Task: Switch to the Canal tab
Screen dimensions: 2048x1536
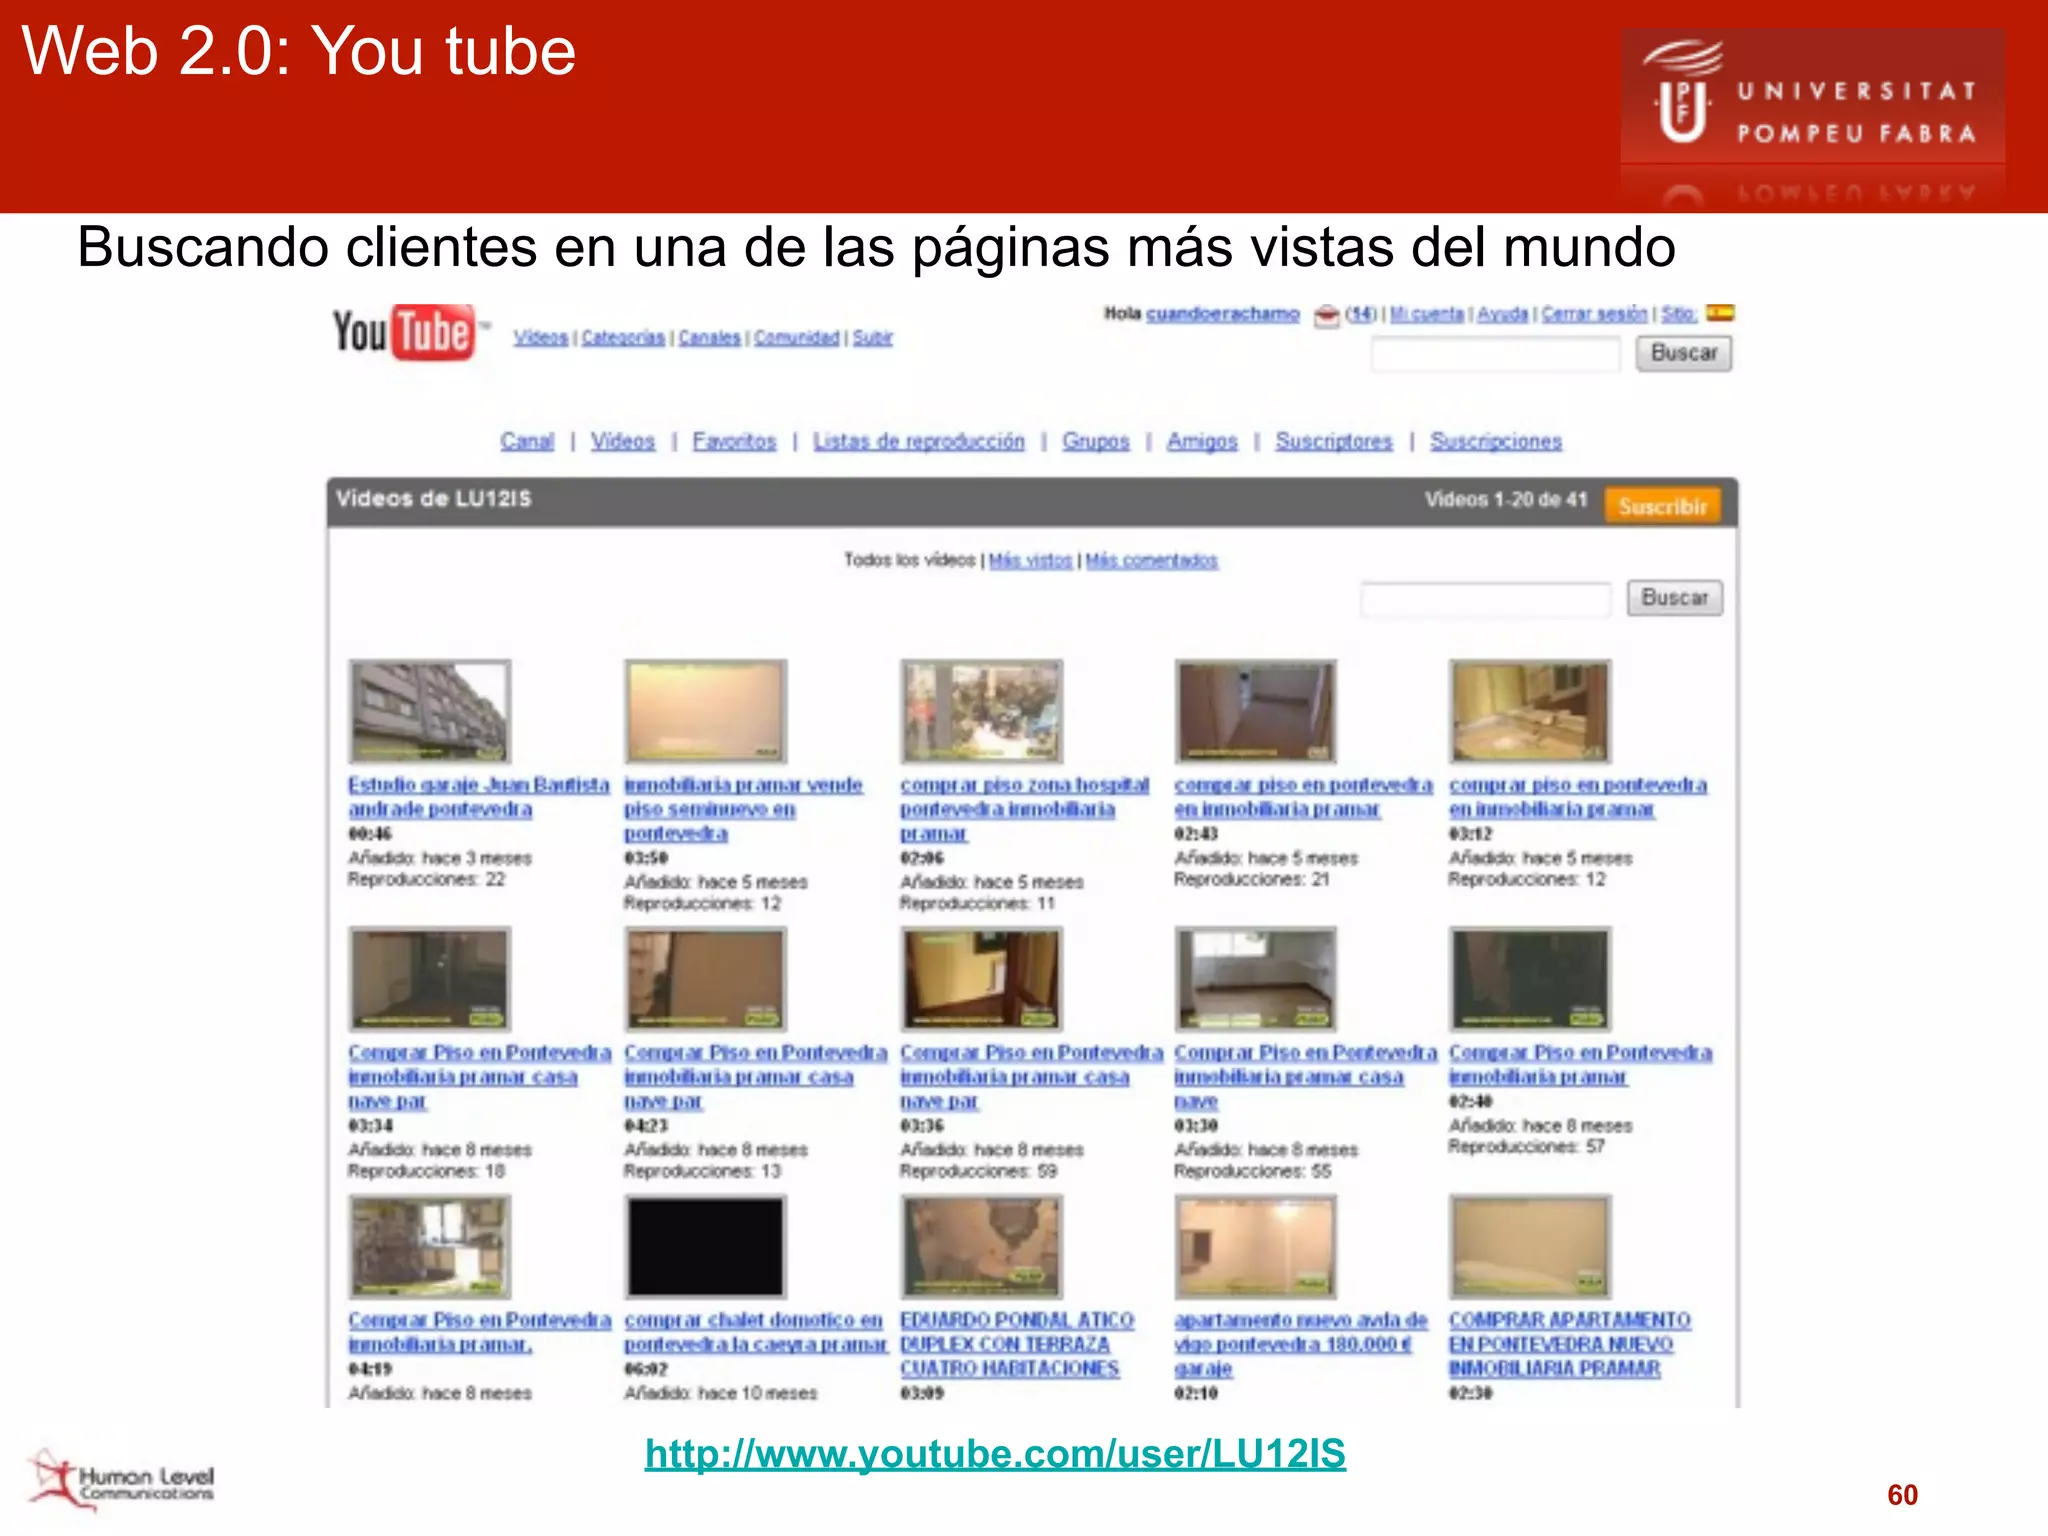Action: (x=527, y=441)
